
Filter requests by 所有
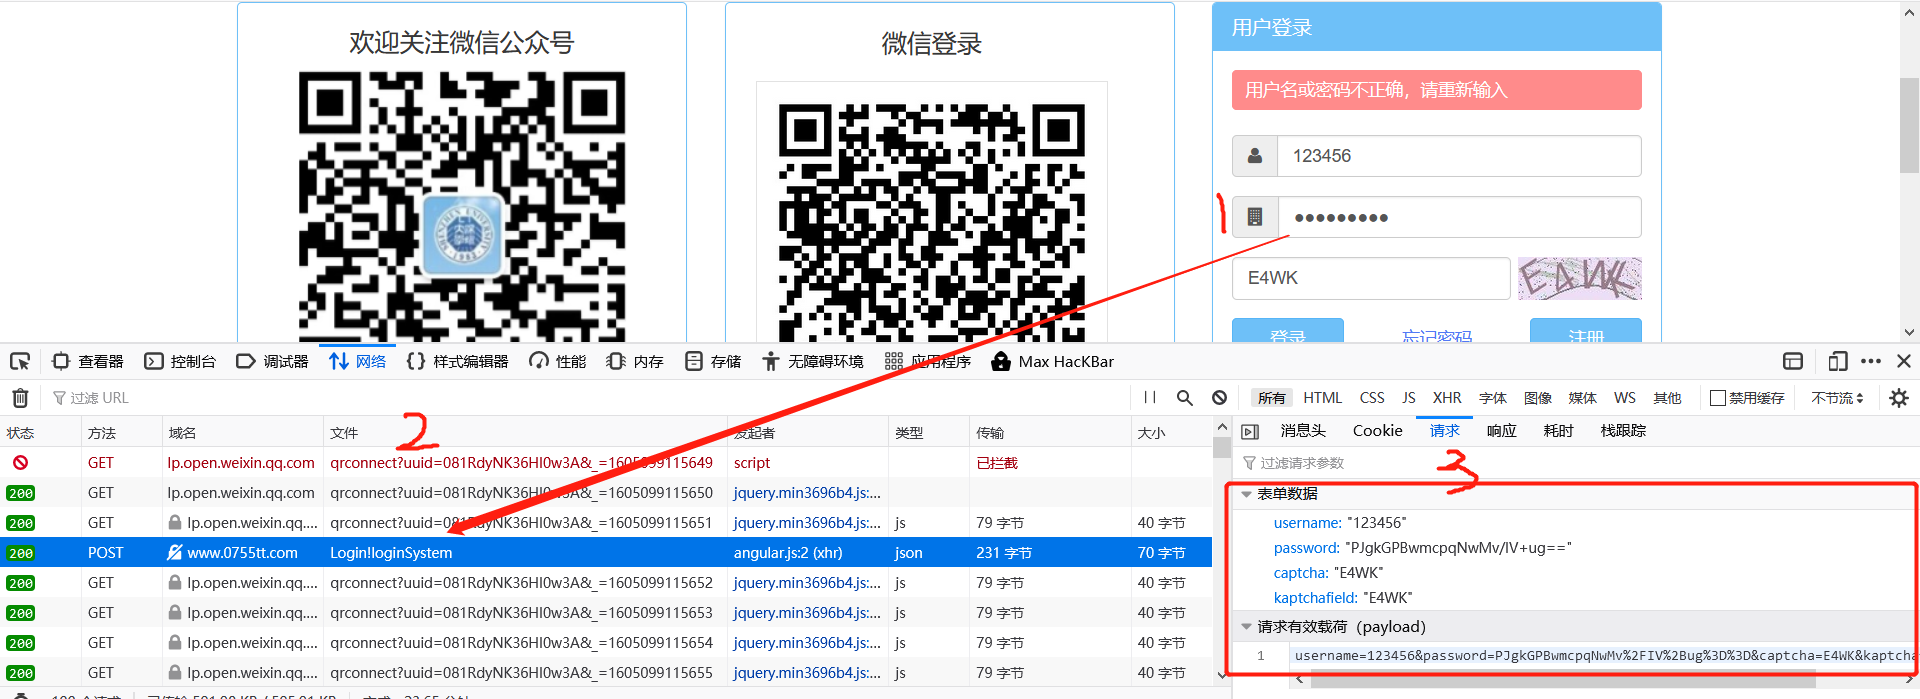click(1272, 398)
